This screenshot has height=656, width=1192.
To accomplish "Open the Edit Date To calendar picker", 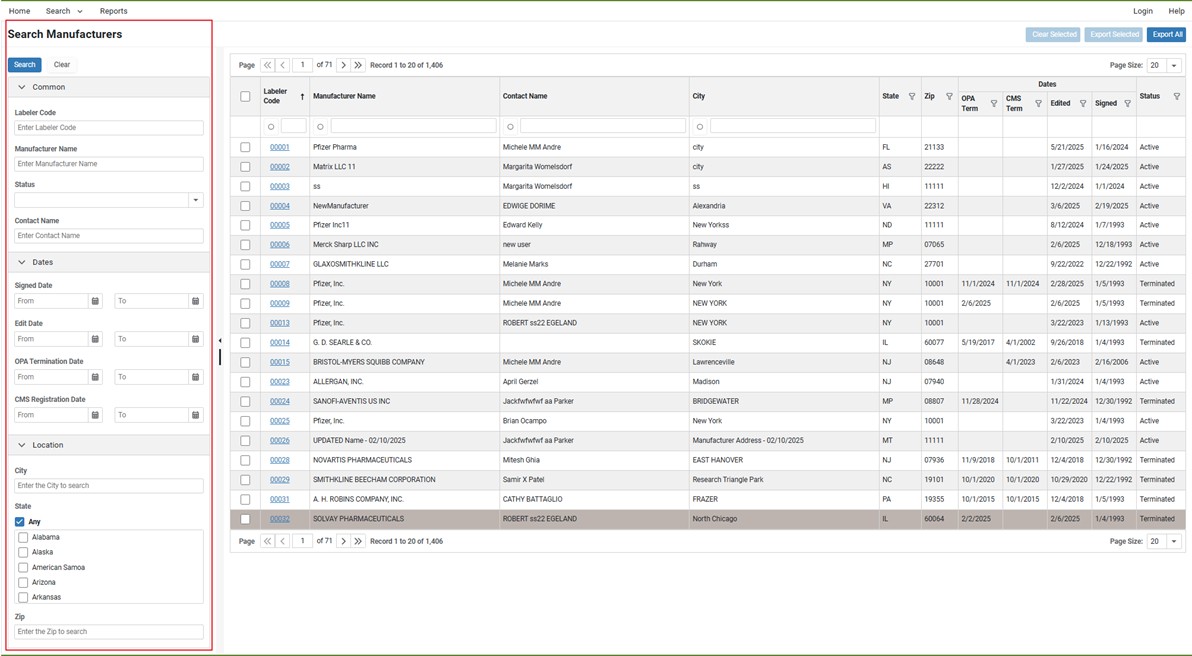I will [196, 339].
